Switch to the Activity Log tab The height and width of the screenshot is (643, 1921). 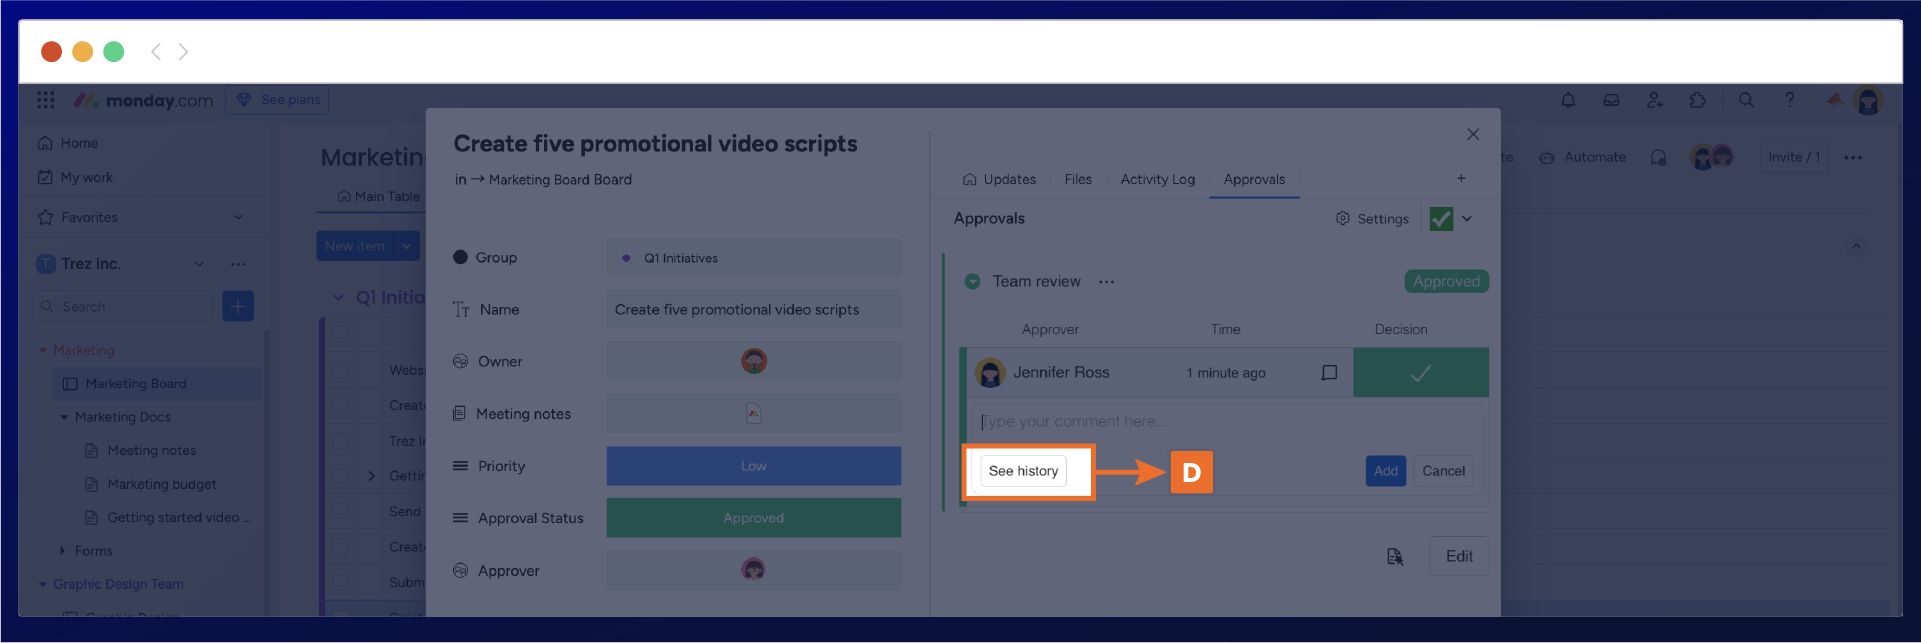coord(1157,180)
